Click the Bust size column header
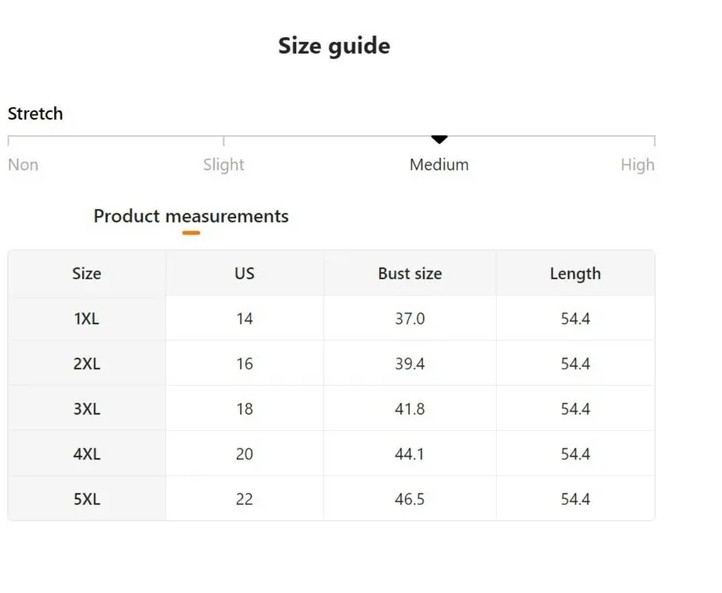Image resolution: width=722 pixels, height=593 pixels. [x=410, y=273]
